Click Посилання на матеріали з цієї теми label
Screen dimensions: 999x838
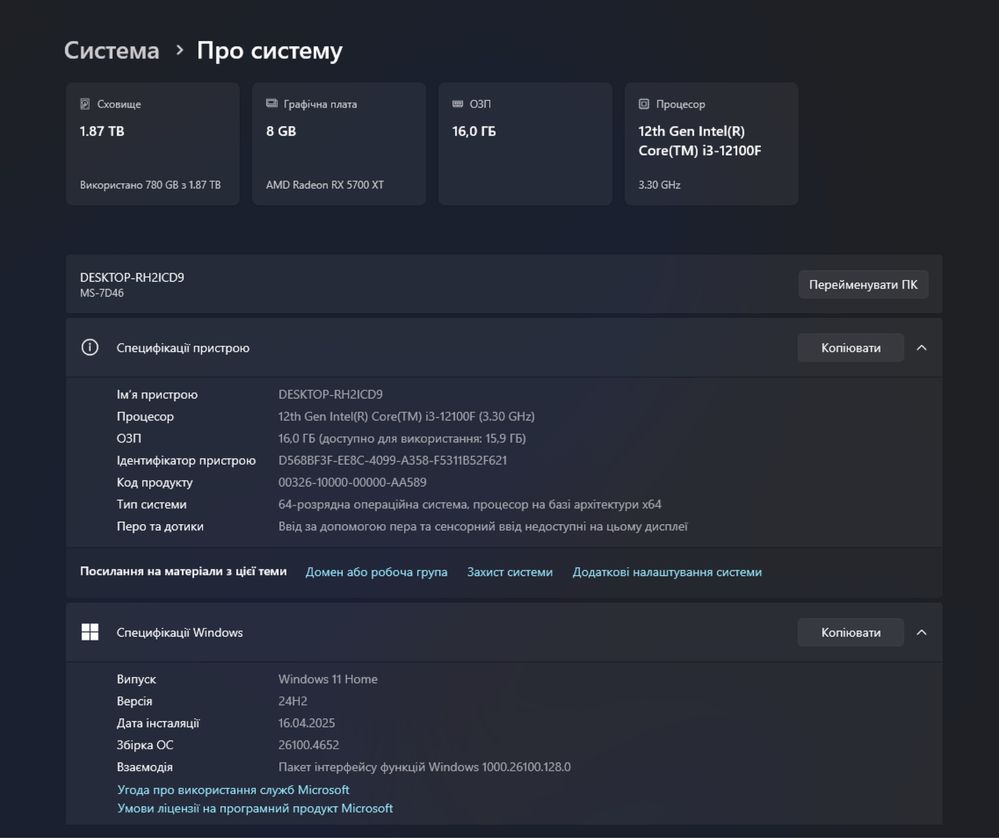[183, 571]
